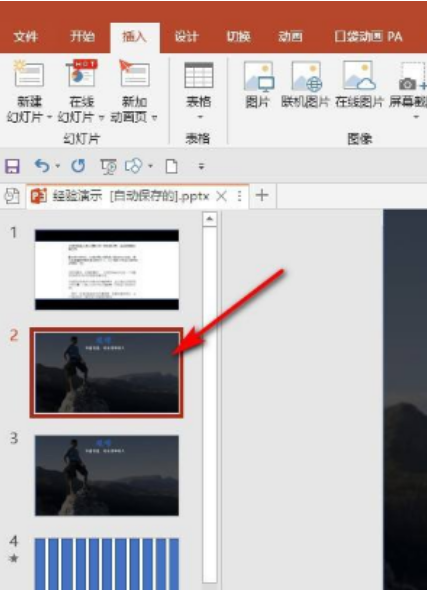Open the Undo history dropdown arrow
Screen dimensions: 427x590
point(58,166)
